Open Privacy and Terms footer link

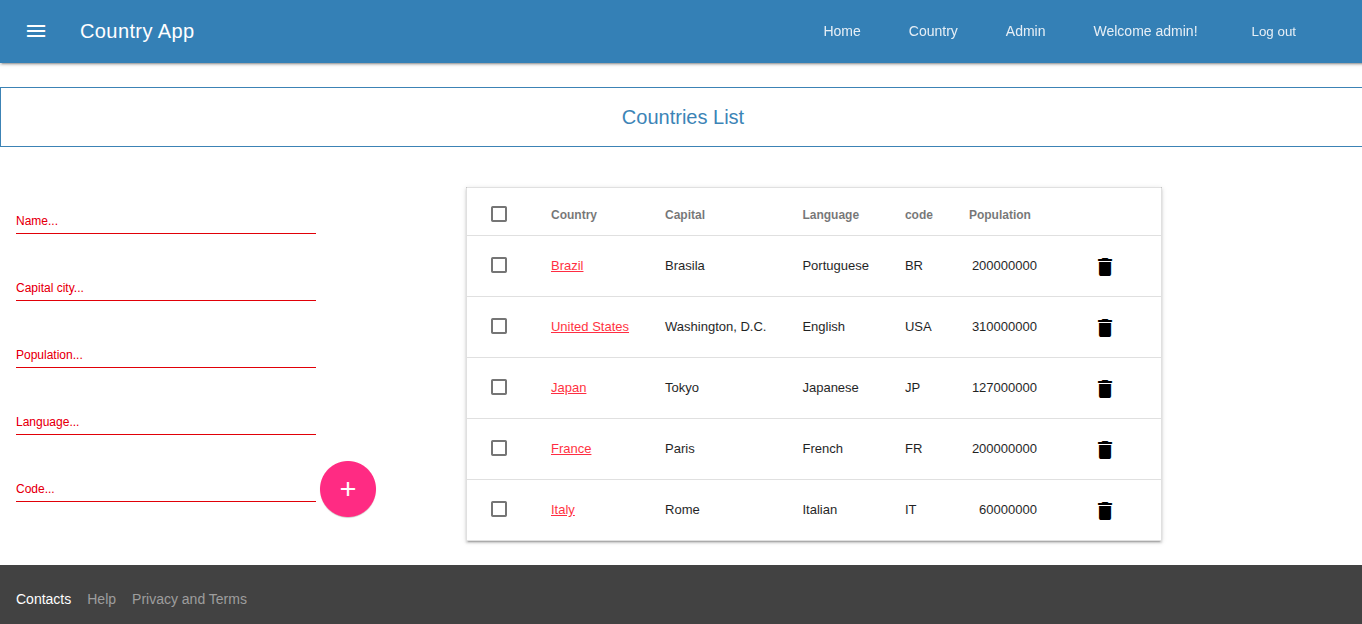point(189,599)
